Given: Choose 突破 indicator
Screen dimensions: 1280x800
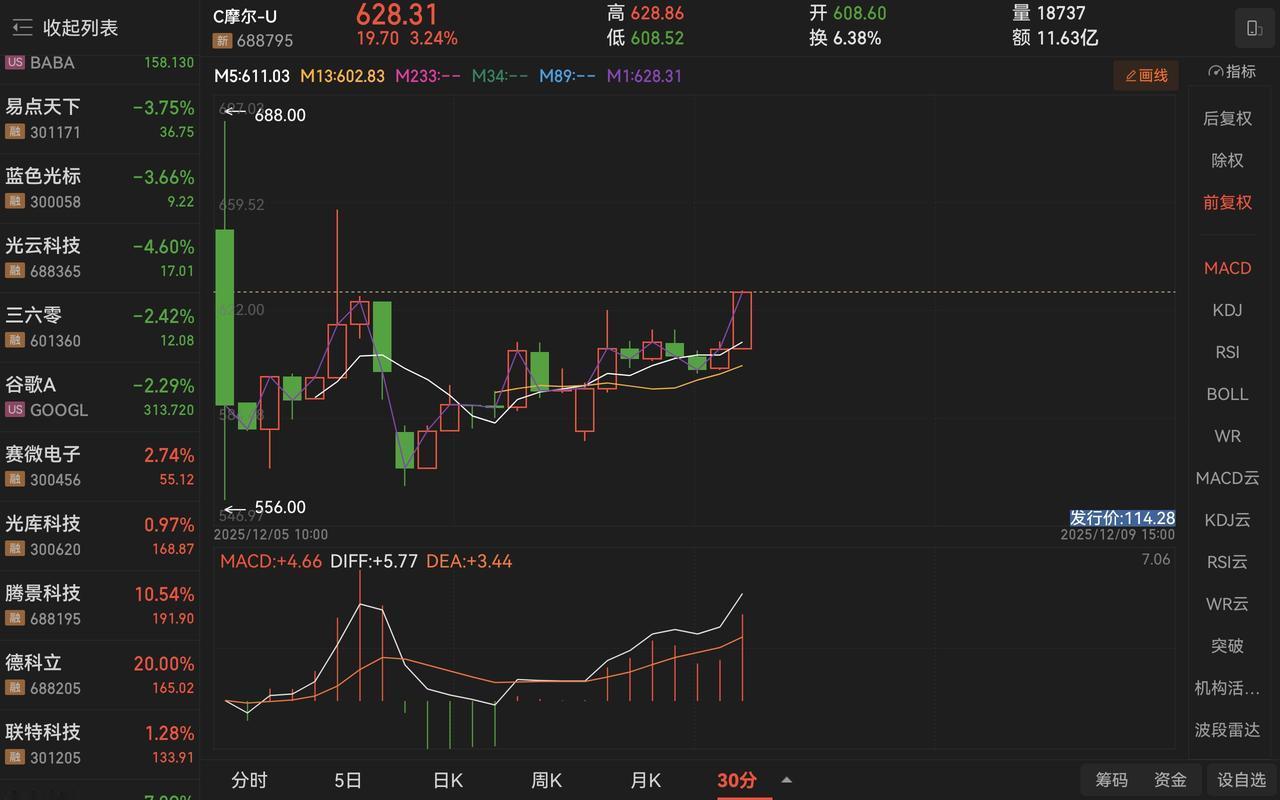Looking at the screenshot, I should click(x=1227, y=646).
